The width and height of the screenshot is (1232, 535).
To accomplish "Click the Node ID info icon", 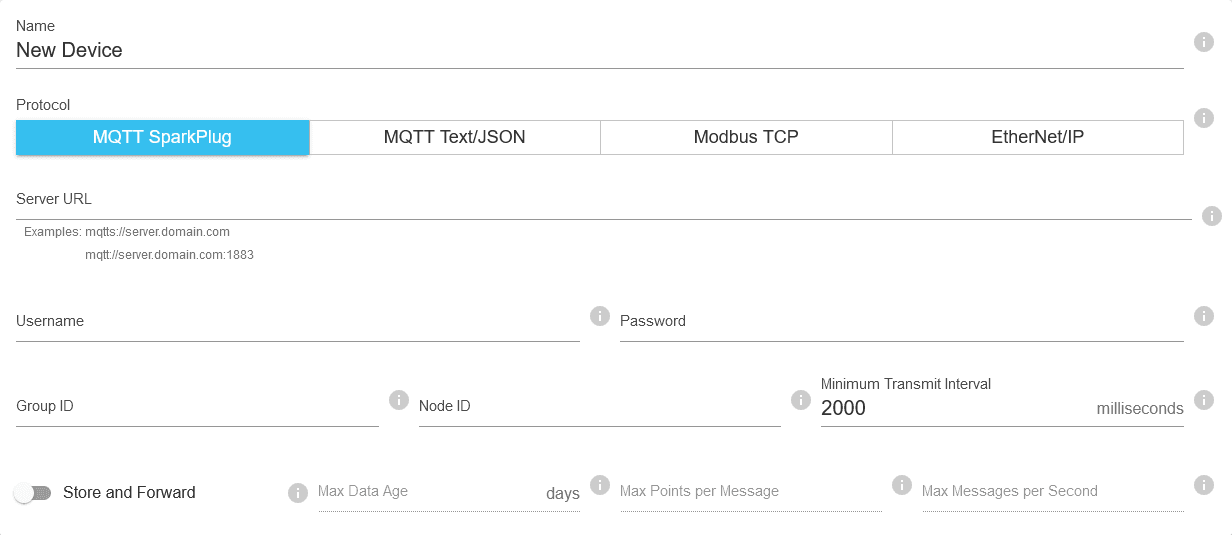I will coord(800,400).
